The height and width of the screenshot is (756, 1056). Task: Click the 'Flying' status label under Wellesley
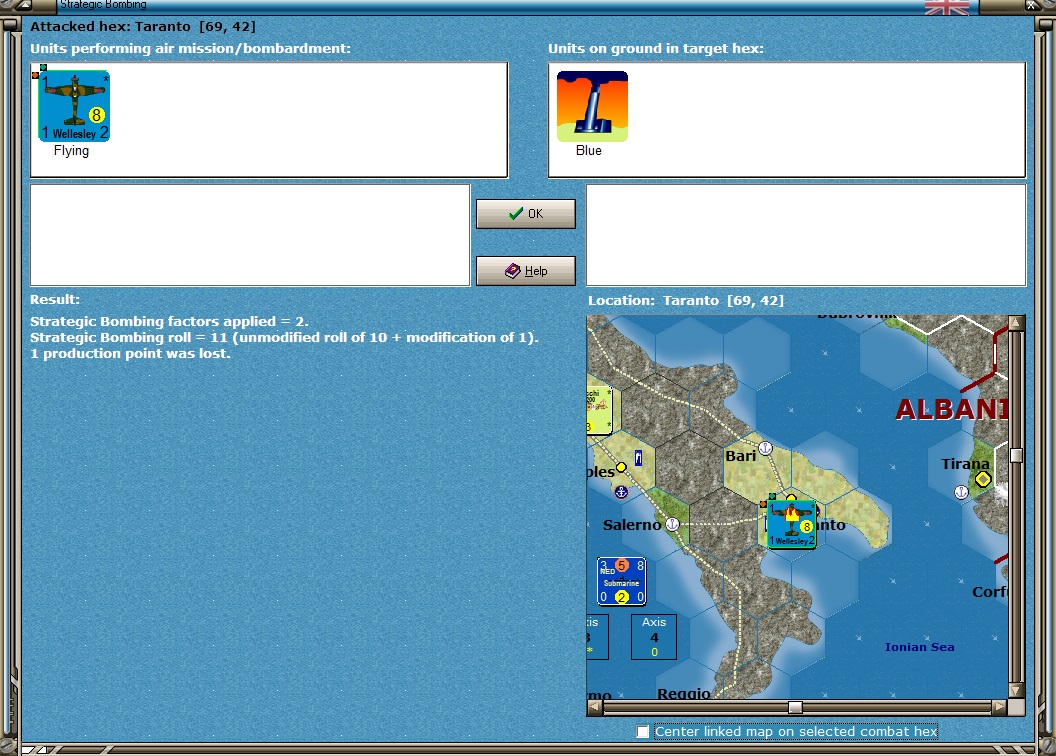71,151
